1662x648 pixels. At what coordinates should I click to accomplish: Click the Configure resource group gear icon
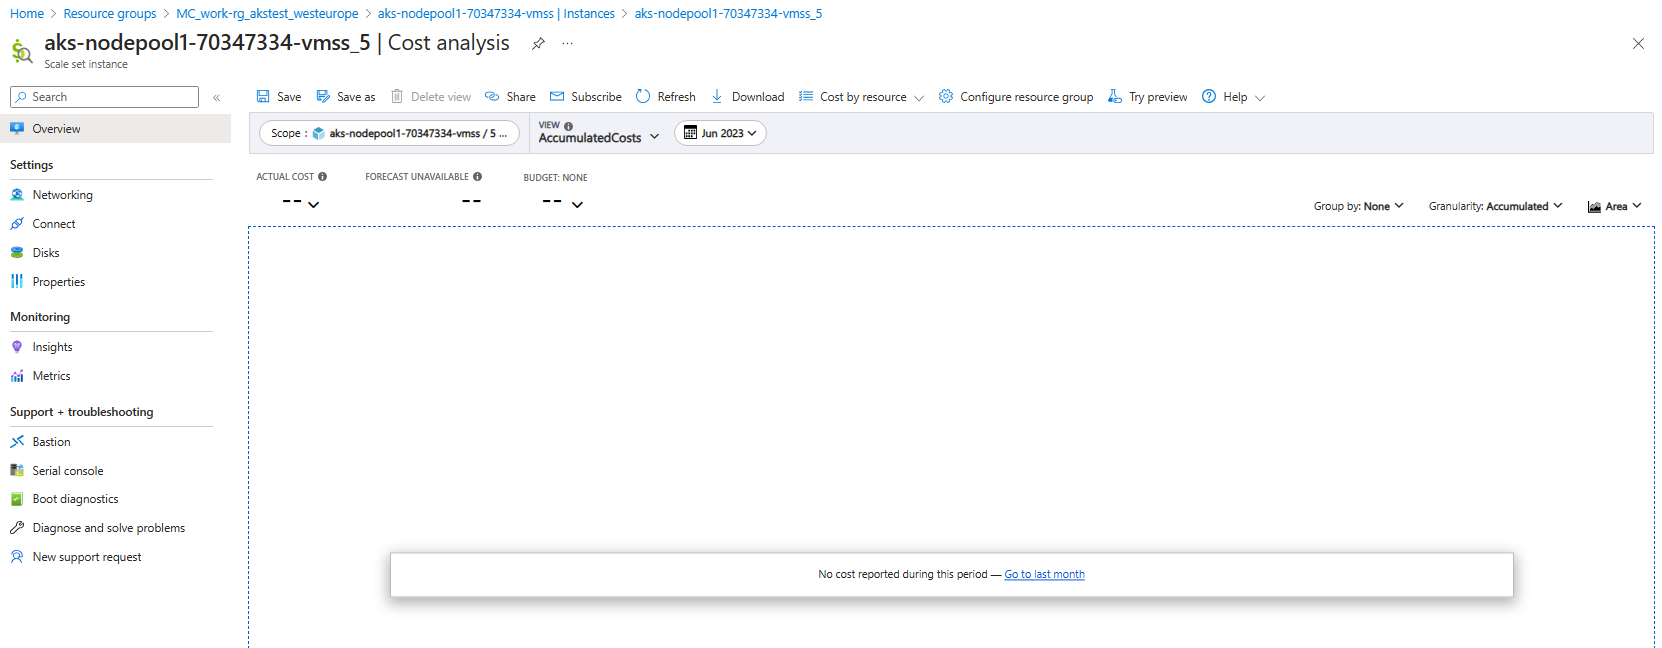946,97
